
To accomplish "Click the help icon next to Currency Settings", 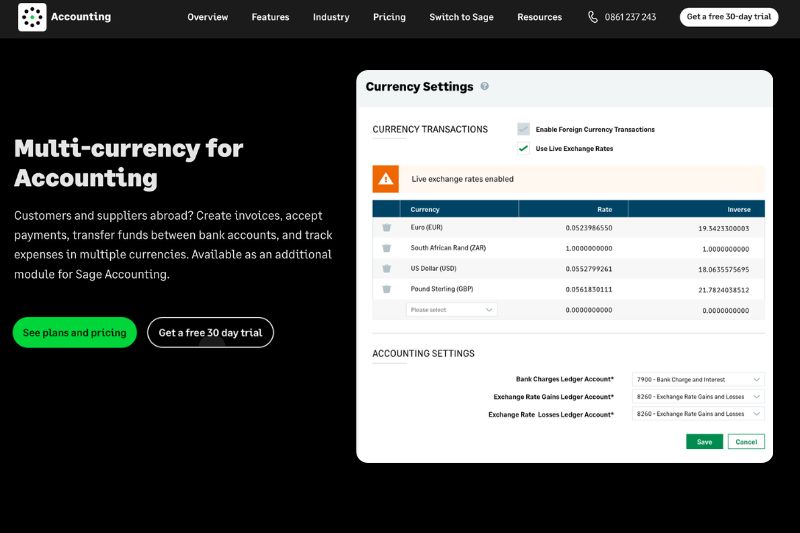I will point(485,86).
